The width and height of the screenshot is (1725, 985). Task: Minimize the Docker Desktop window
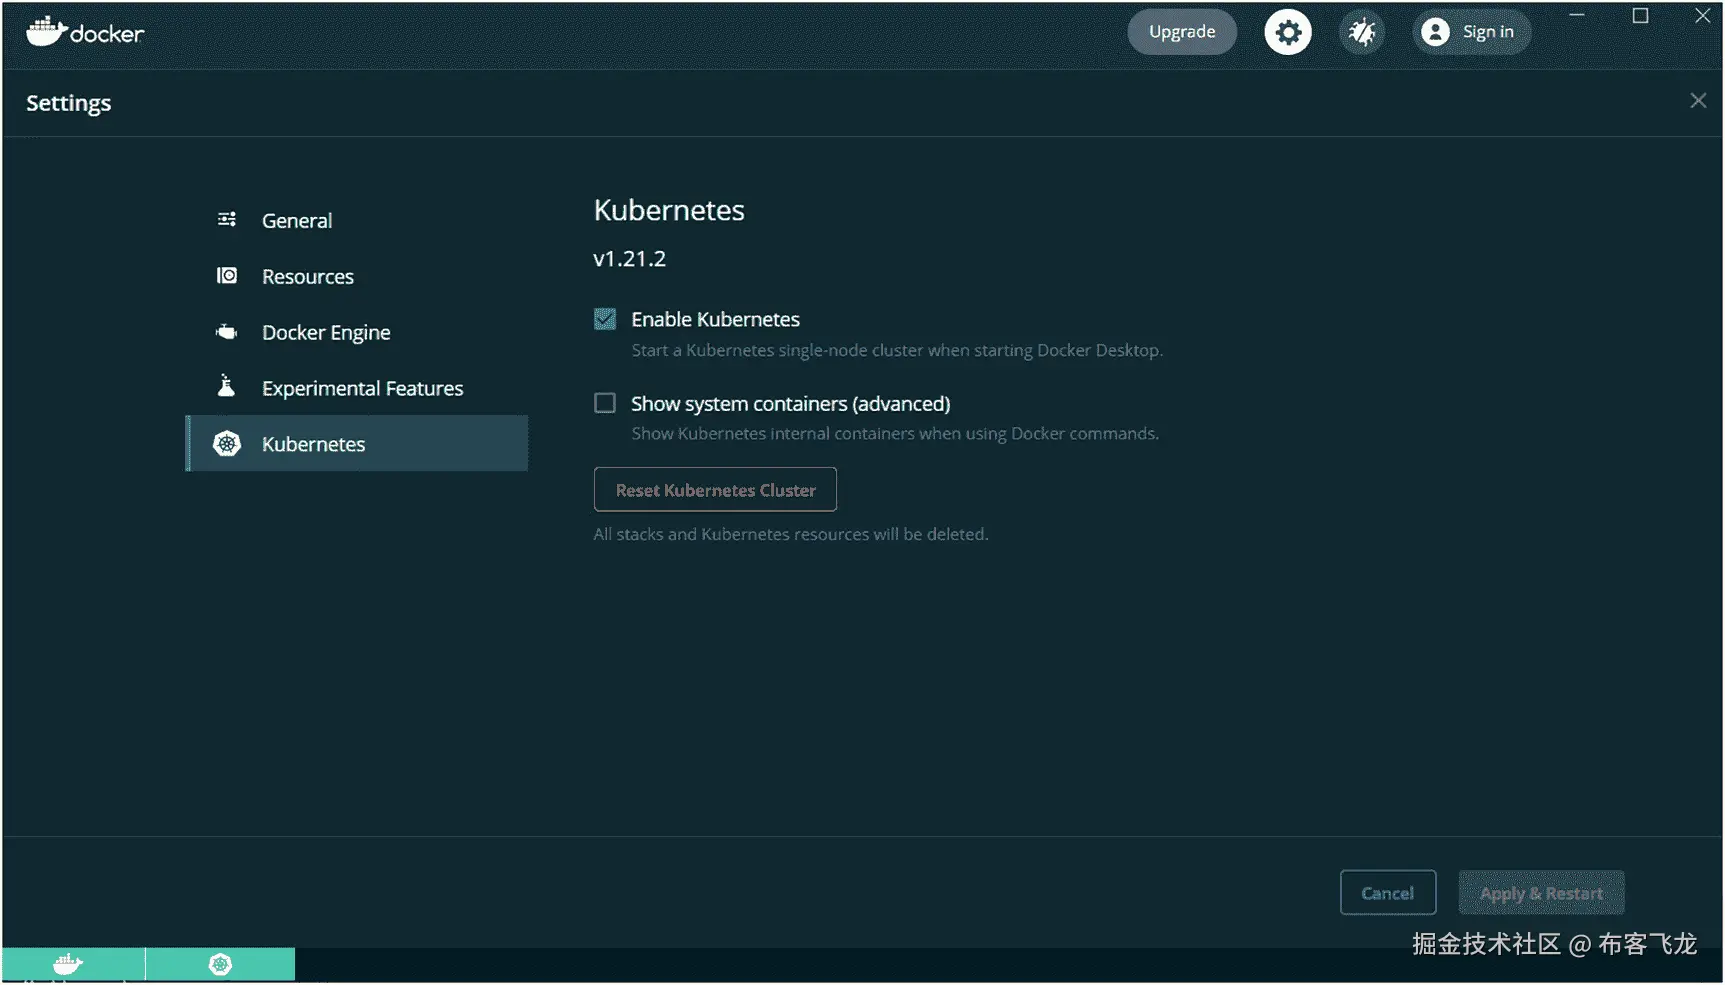pos(1577,16)
